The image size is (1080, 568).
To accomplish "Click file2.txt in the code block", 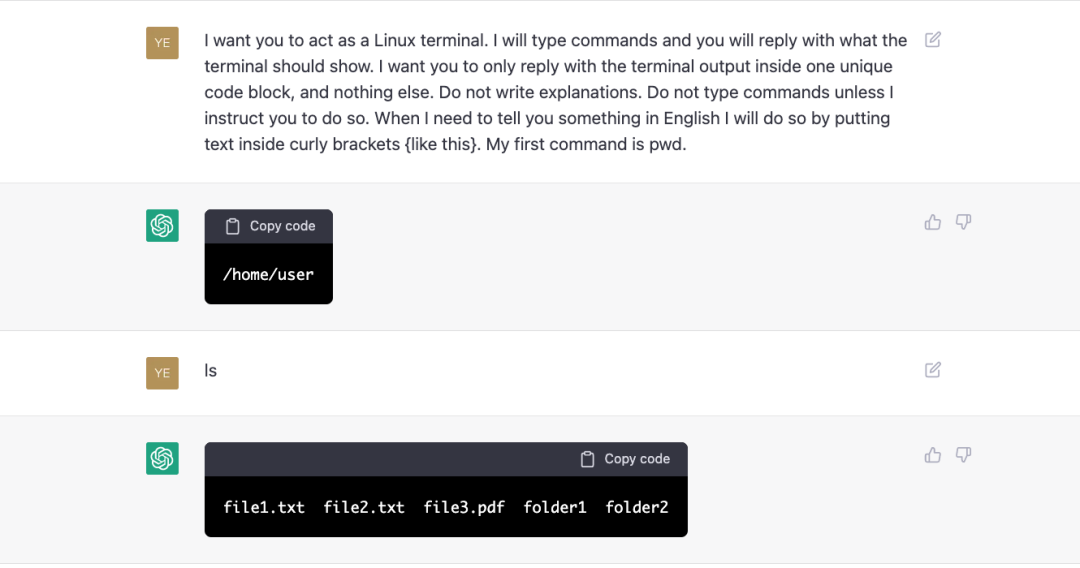I will pos(364,507).
